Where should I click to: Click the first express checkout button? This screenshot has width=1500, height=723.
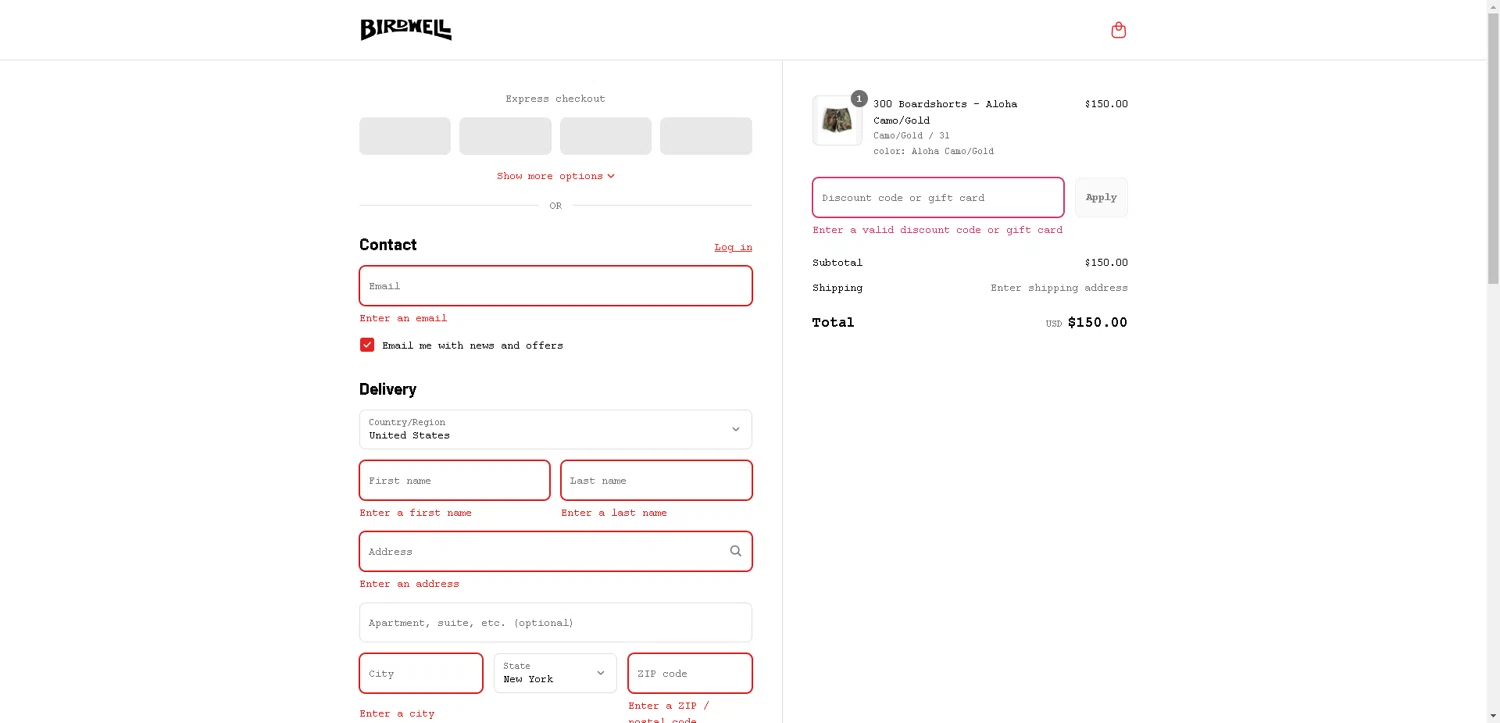click(405, 136)
